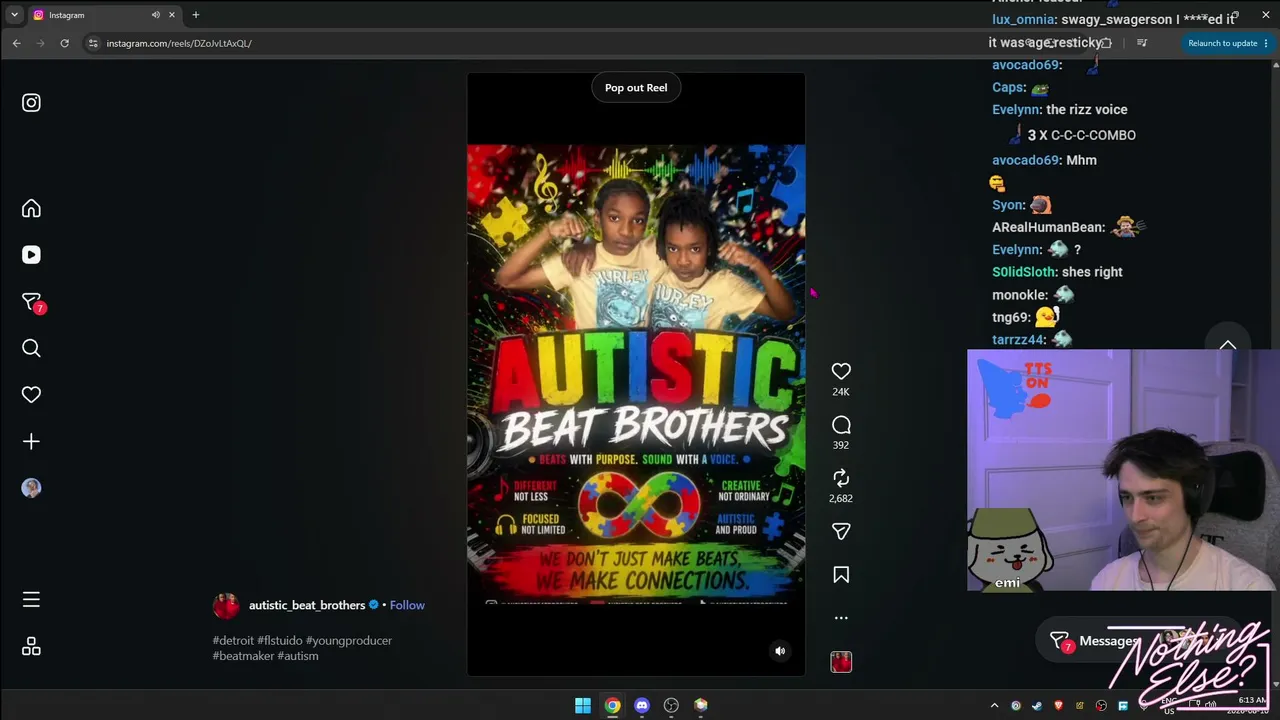Open the More hamburger menu in the sidebar

31,600
